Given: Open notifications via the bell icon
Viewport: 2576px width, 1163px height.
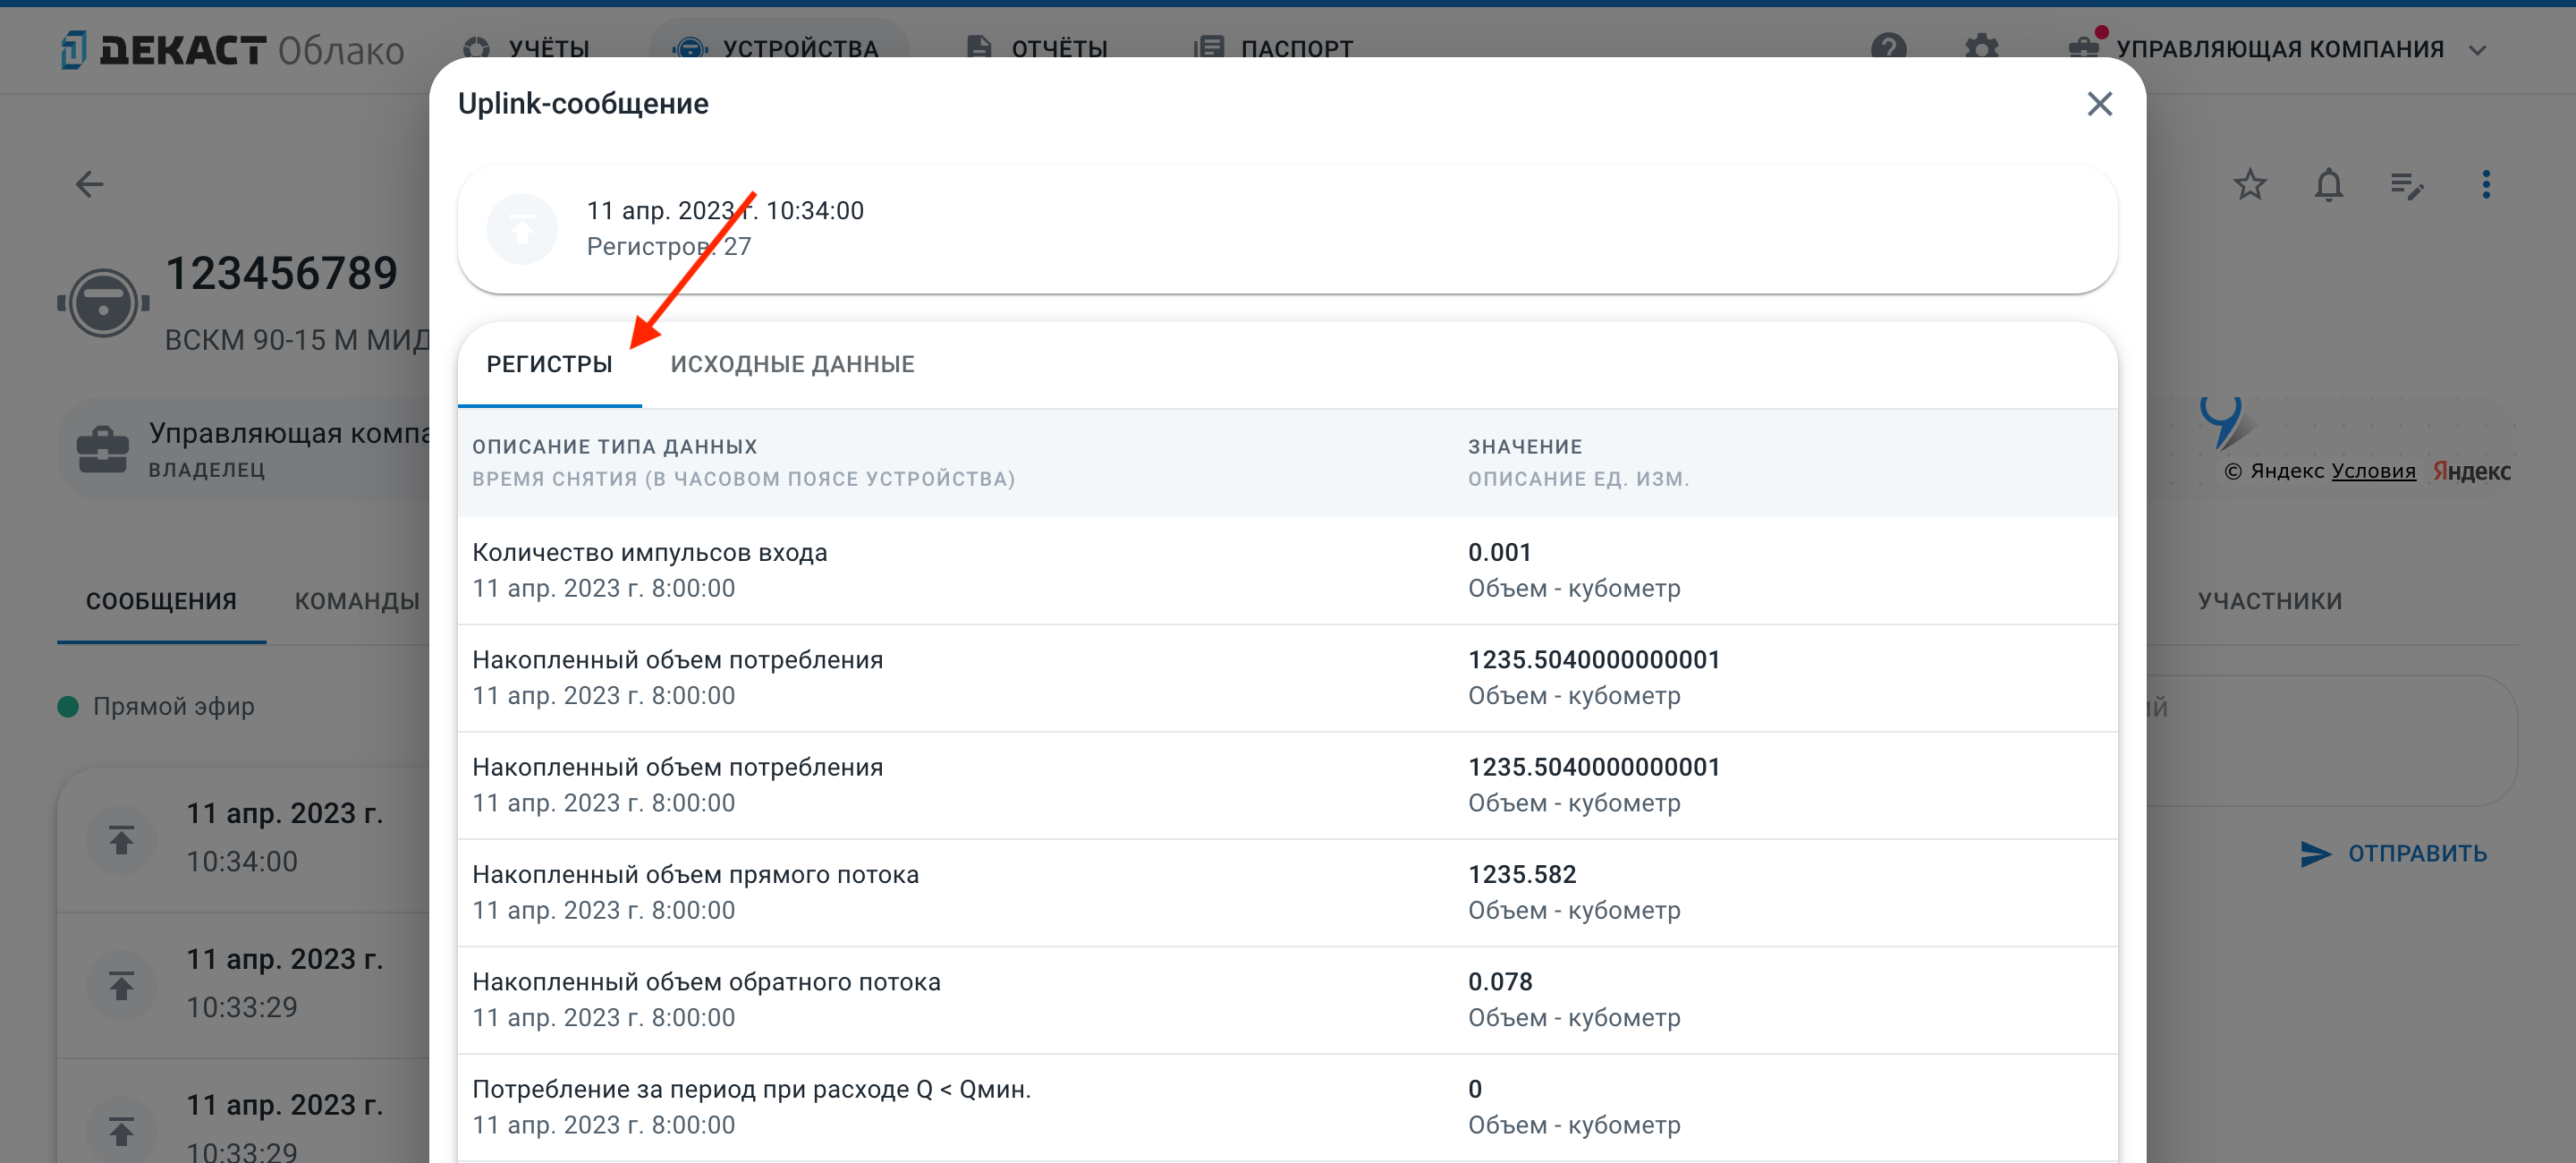Looking at the screenshot, I should click(2329, 184).
